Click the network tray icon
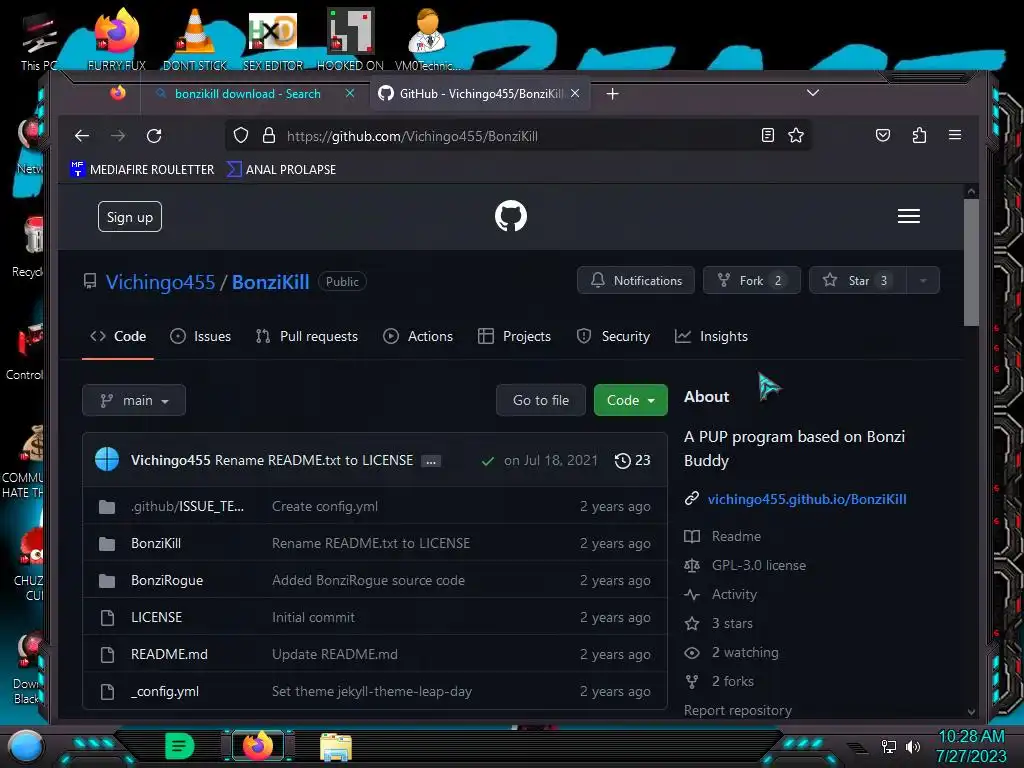 889,746
